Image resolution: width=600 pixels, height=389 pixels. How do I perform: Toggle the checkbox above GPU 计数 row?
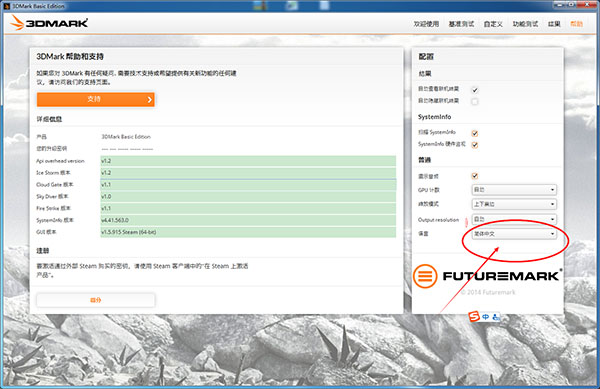tap(475, 176)
